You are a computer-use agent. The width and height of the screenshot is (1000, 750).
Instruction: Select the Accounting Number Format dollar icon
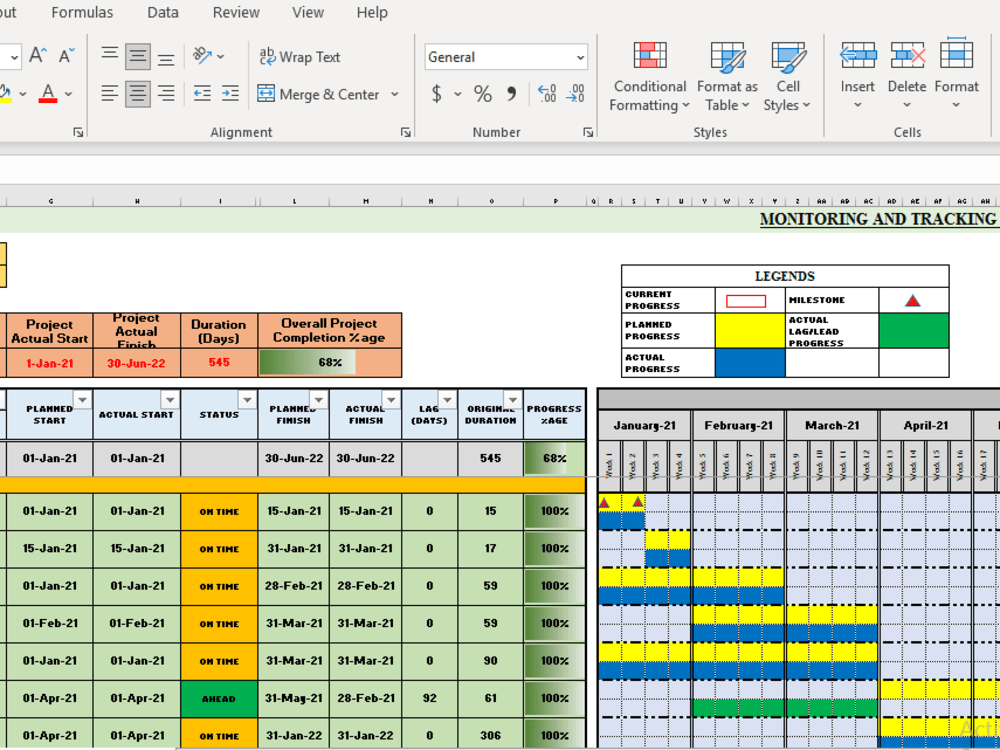coord(438,94)
